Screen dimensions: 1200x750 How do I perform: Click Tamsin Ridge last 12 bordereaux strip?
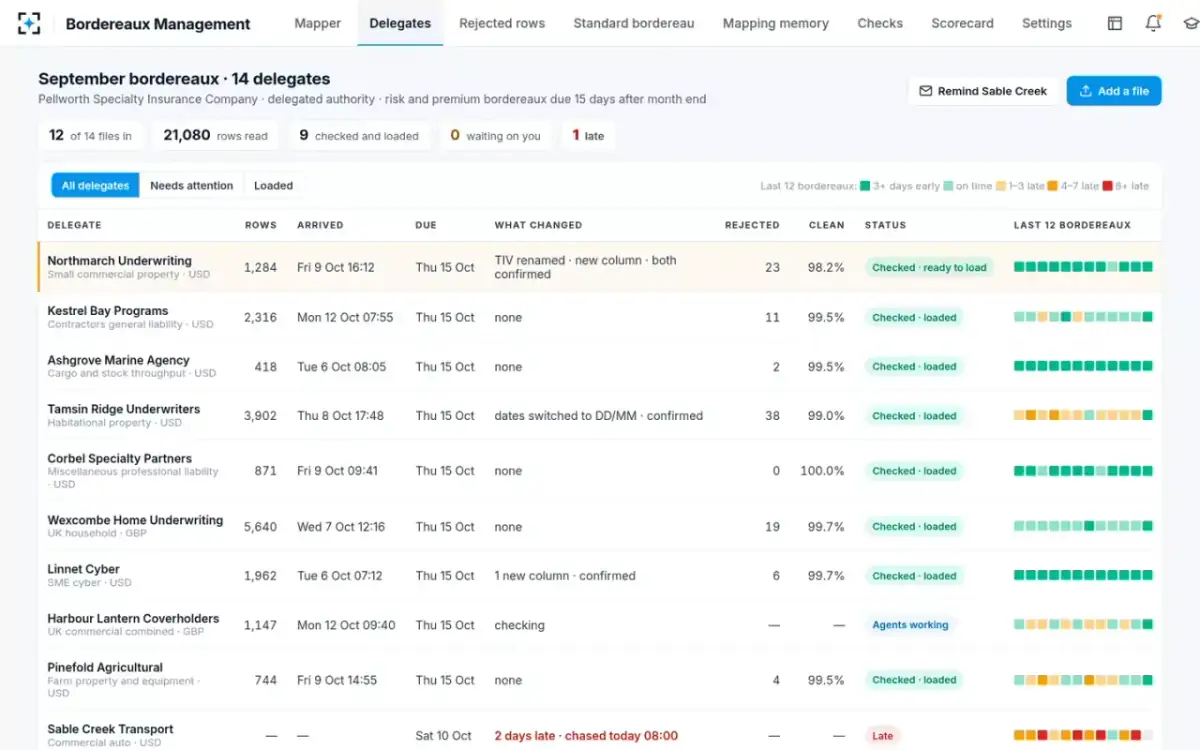1083,415
